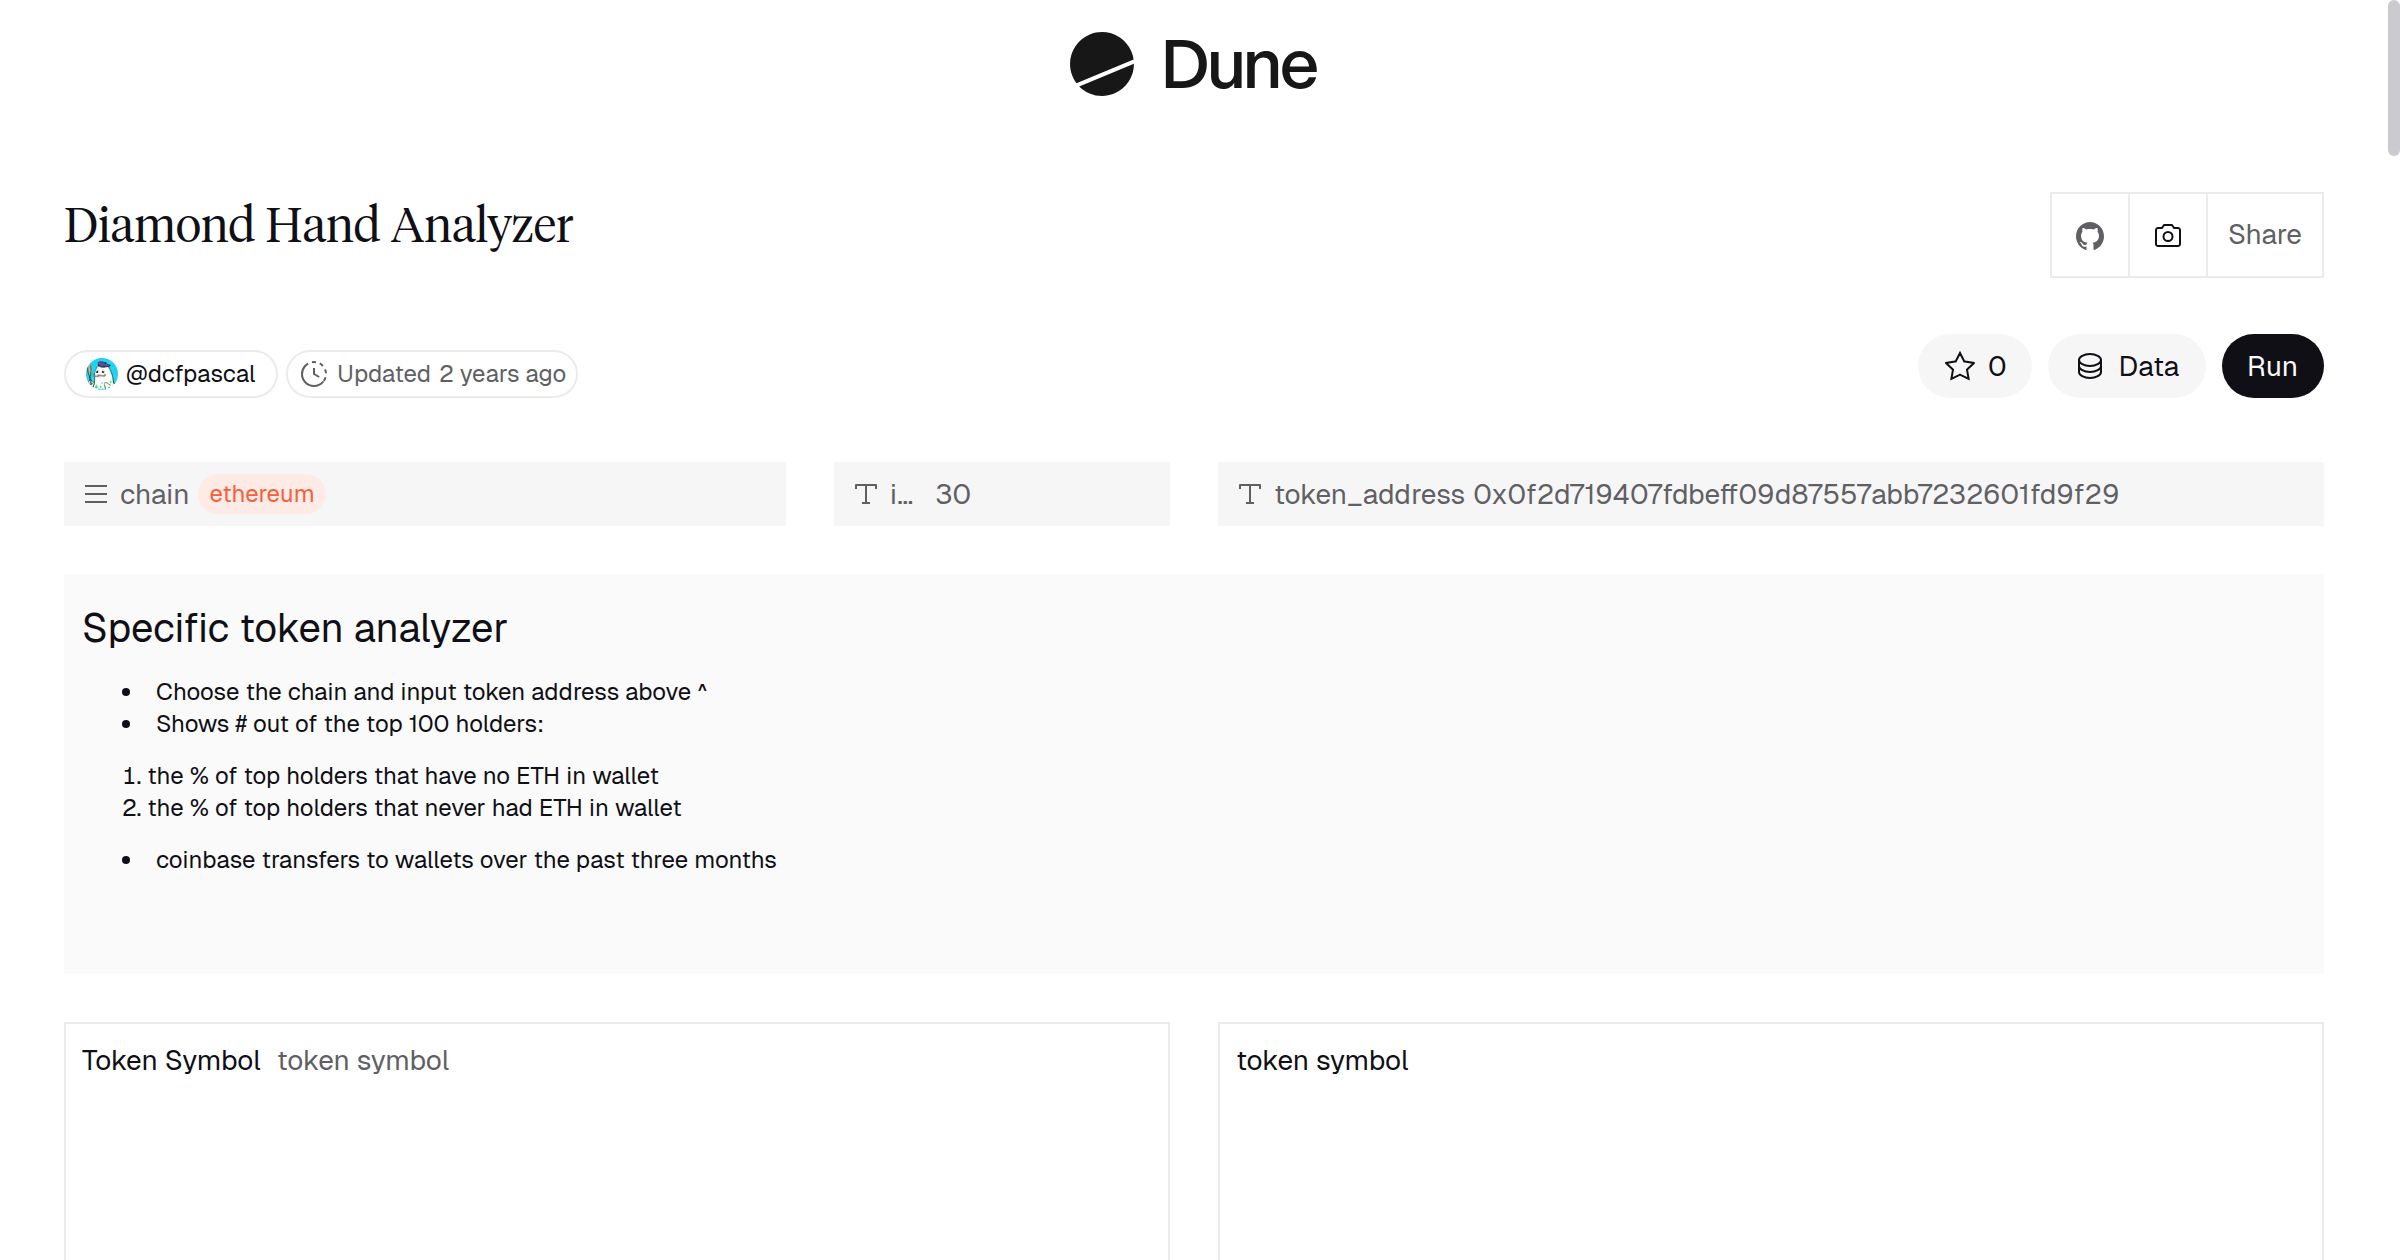Click the star icon to favorite the dashboard
This screenshot has height=1260, width=2400.
pyautogui.click(x=1961, y=366)
